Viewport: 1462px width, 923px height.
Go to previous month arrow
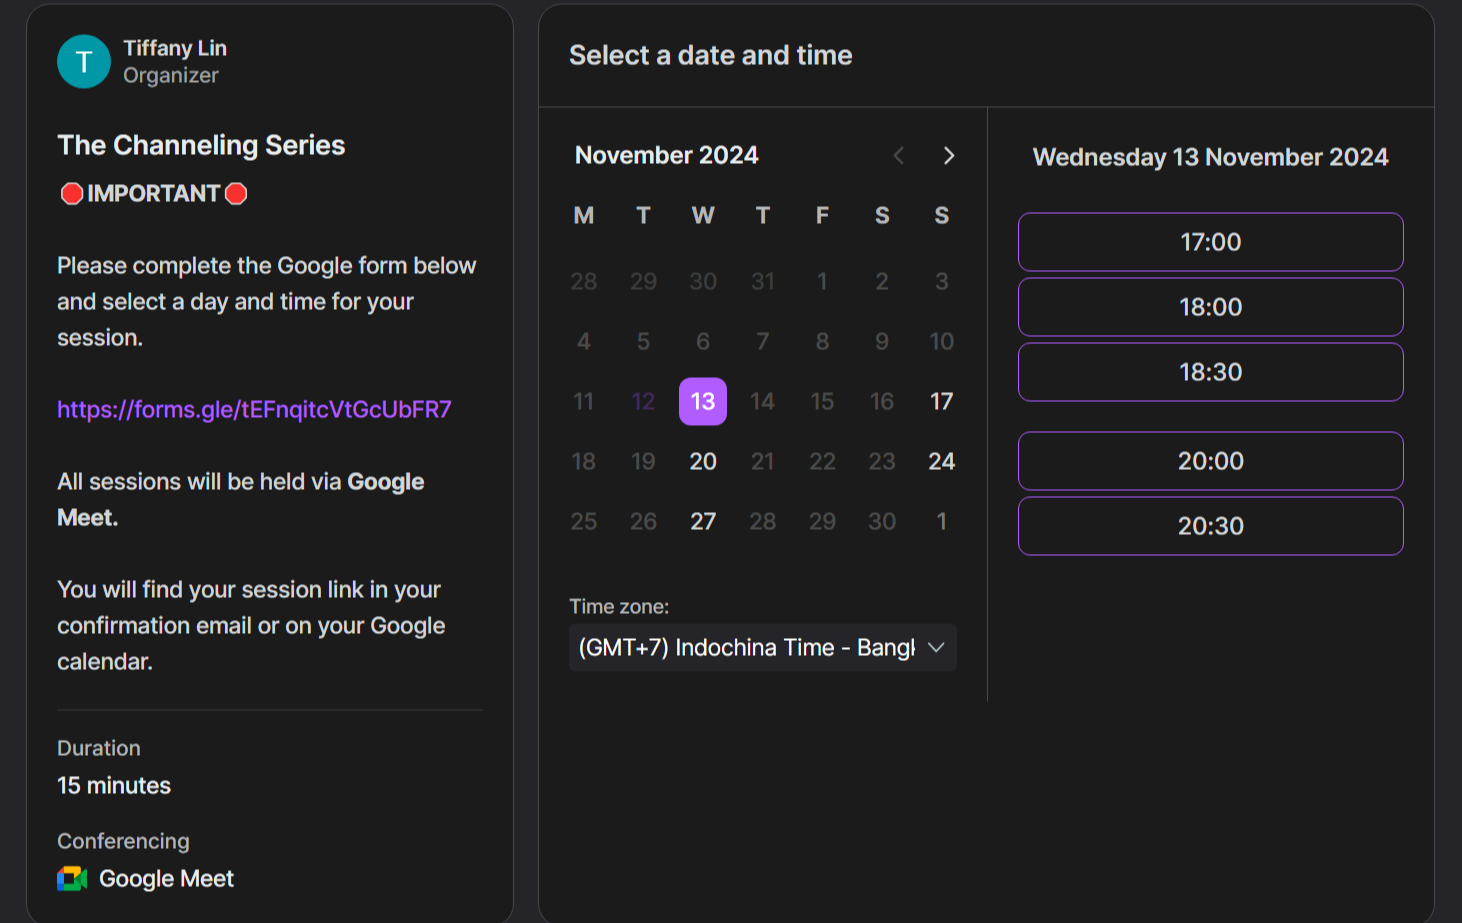pyautogui.click(x=899, y=156)
